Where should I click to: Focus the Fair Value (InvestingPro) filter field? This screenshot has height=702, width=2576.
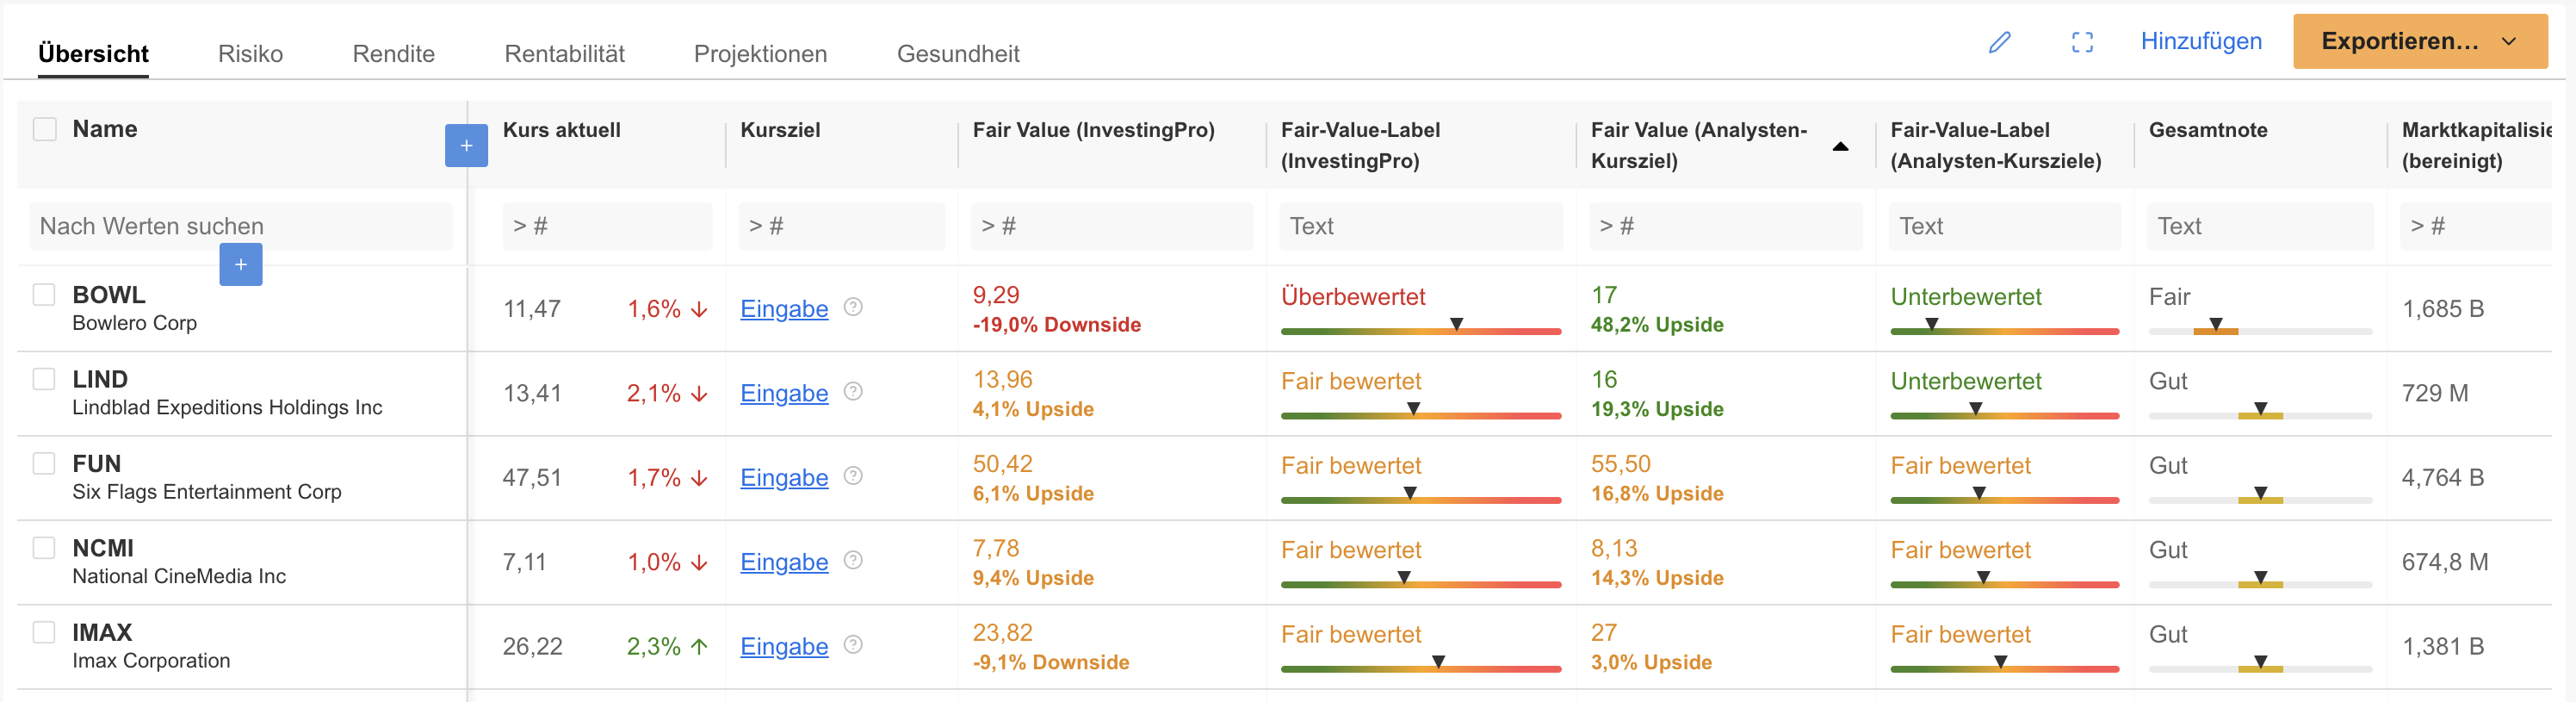pyautogui.click(x=1111, y=226)
